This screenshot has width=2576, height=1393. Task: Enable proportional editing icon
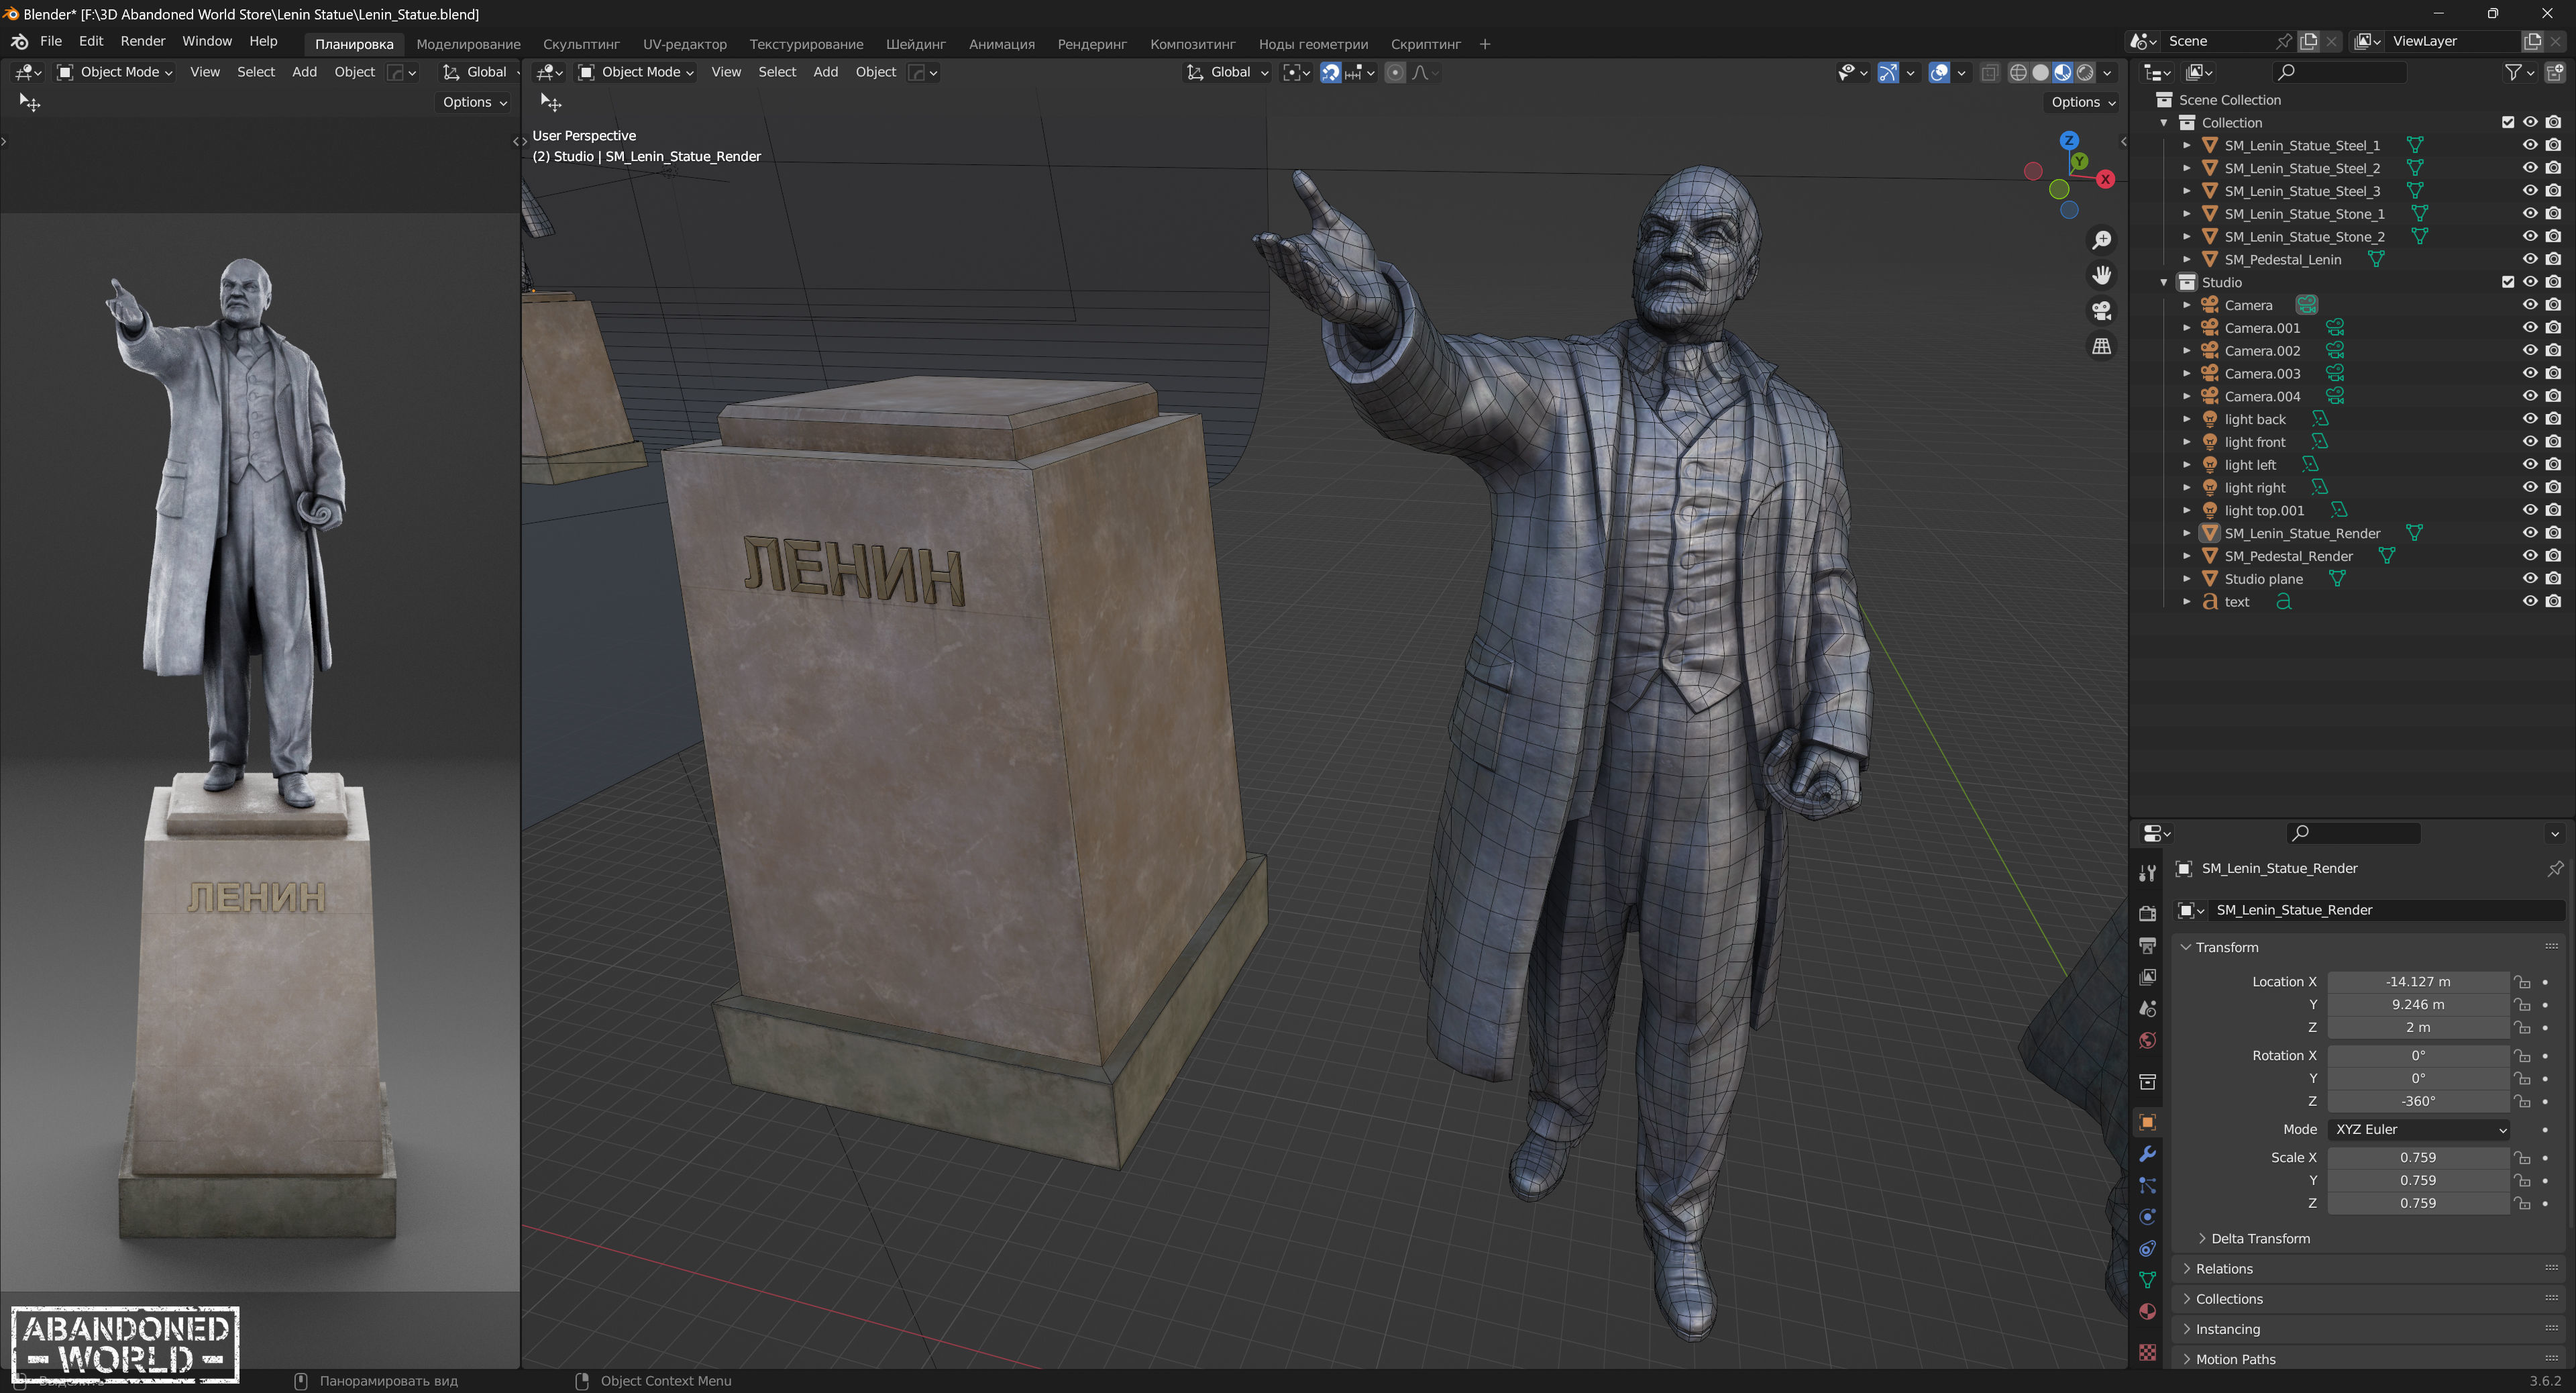[x=1395, y=72]
